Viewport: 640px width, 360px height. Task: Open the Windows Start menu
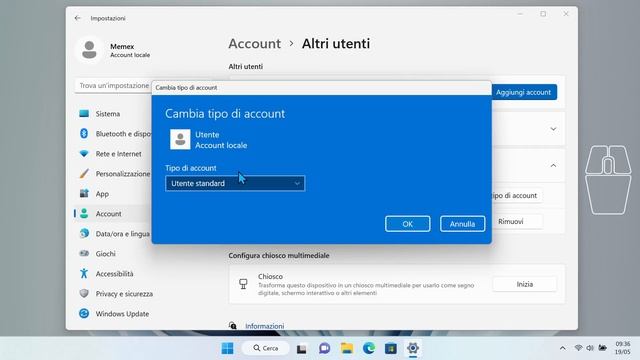[x=227, y=348]
